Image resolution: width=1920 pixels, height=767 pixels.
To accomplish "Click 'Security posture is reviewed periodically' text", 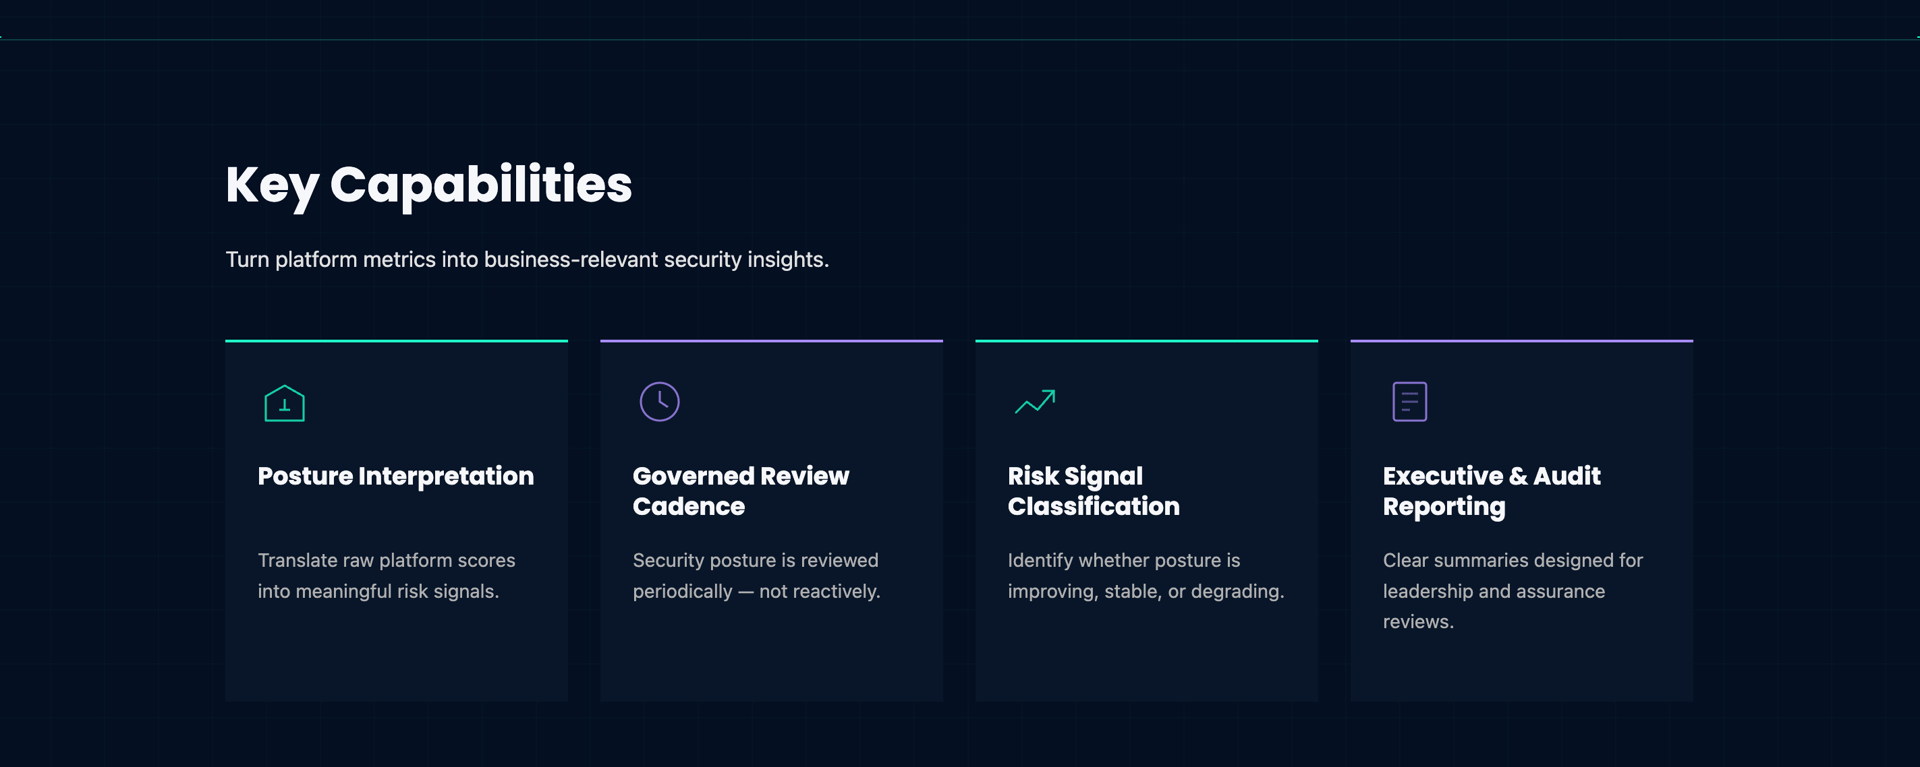I will click(757, 576).
